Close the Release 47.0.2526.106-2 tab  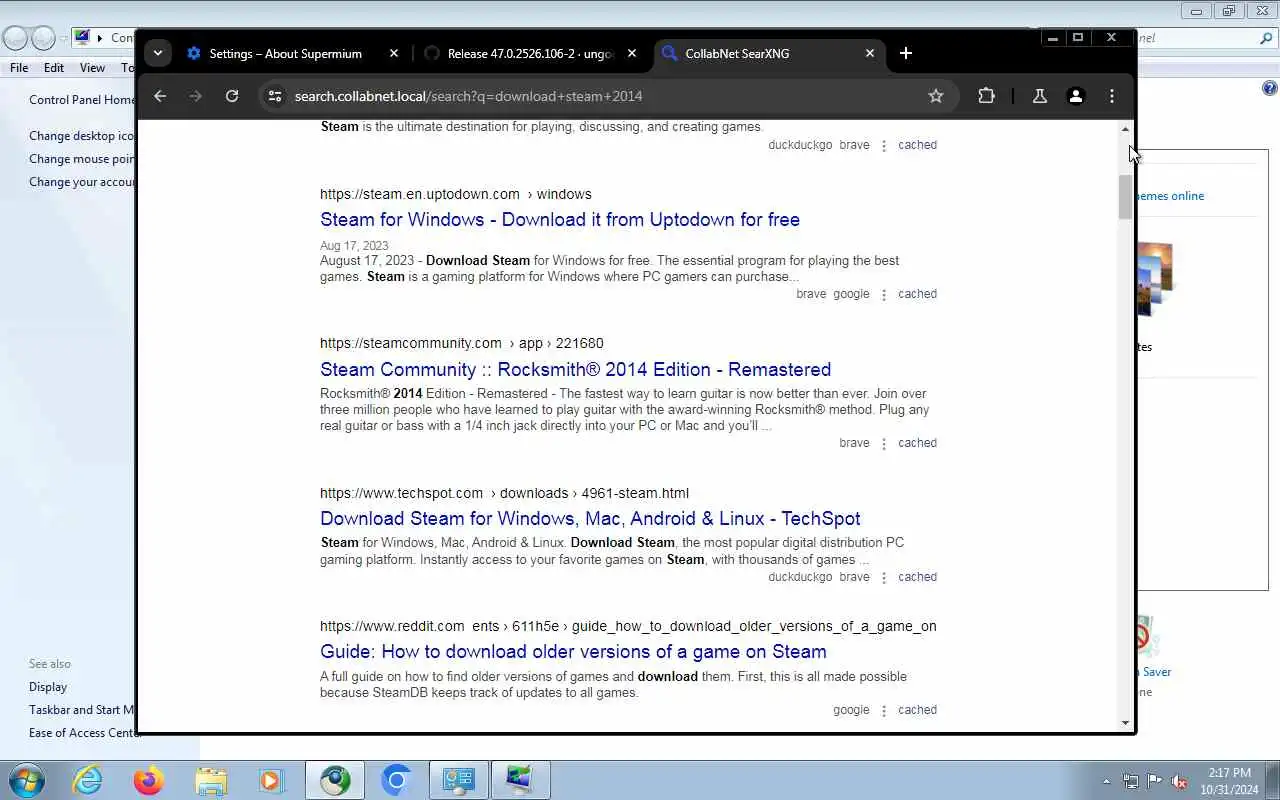click(632, 53)
